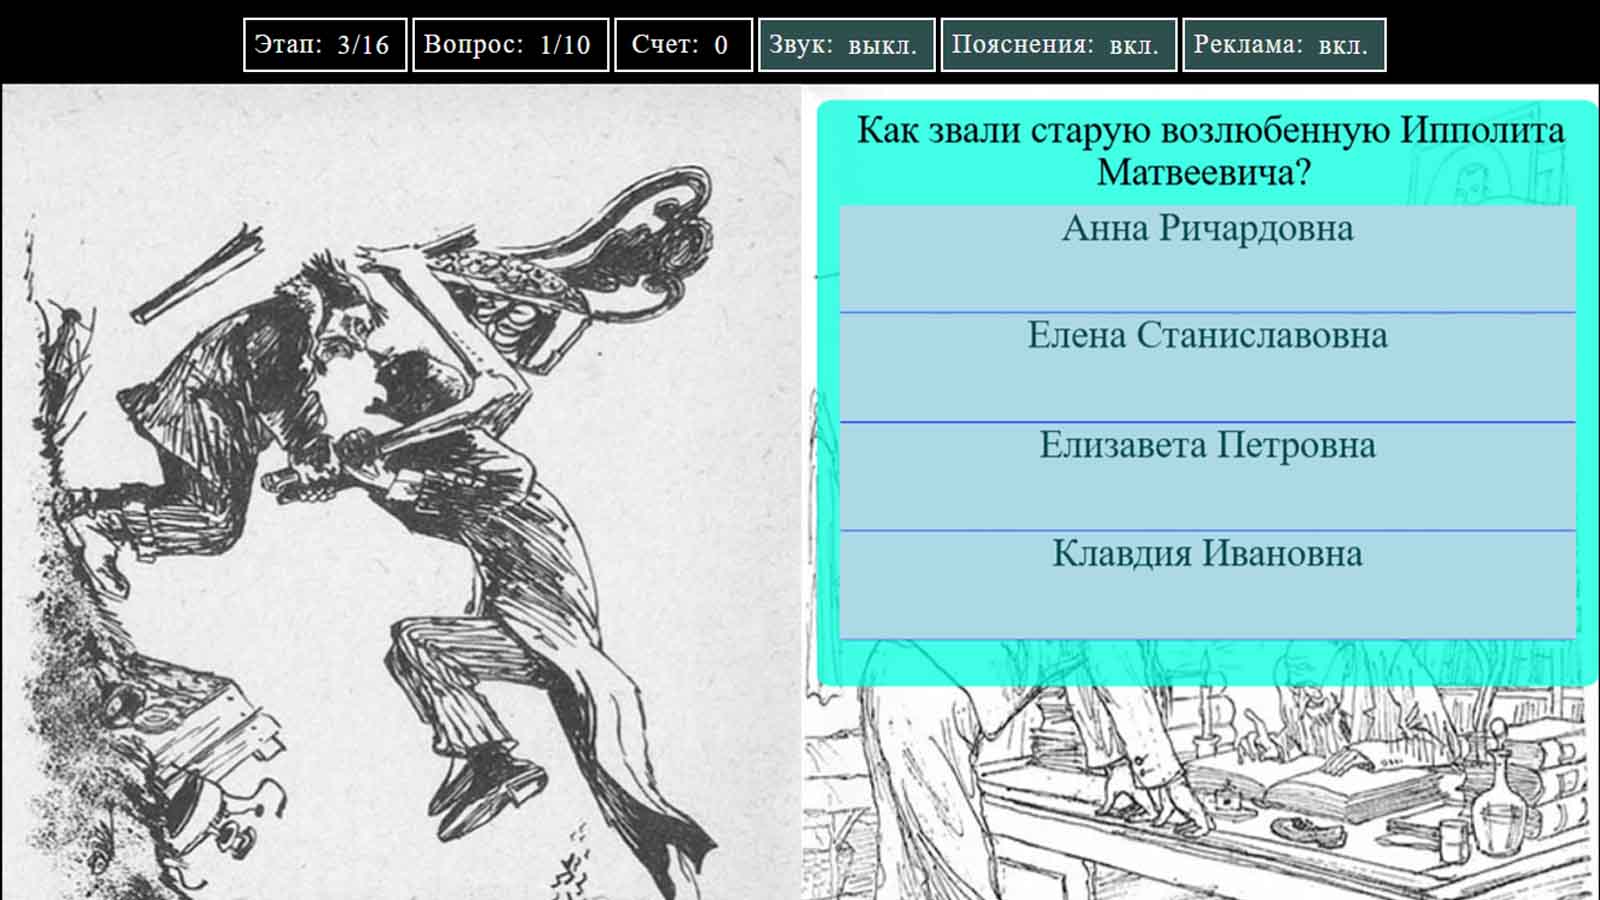
Task: Click the Счет score display
Action: [x=684, y=45]
